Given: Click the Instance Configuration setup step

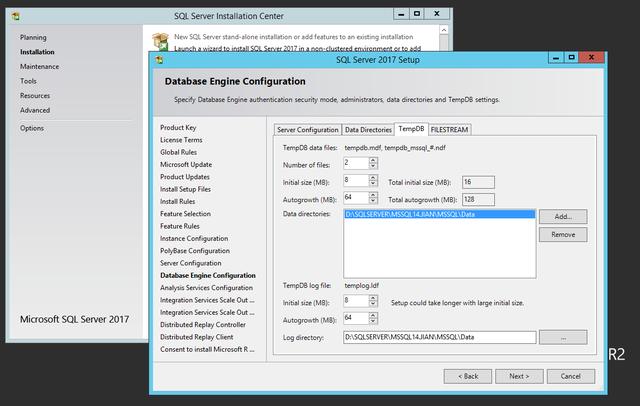Looking at the screenshot, I should click(x=194, y=239).
